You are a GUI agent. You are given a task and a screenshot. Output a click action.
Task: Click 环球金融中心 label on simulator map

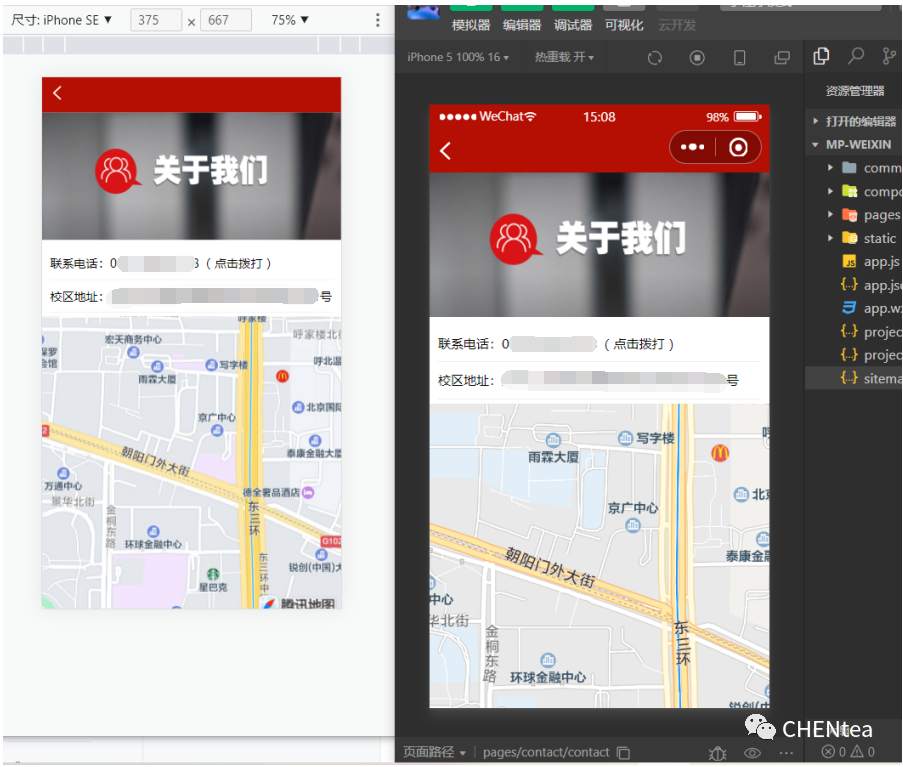[x=548, y=678]
